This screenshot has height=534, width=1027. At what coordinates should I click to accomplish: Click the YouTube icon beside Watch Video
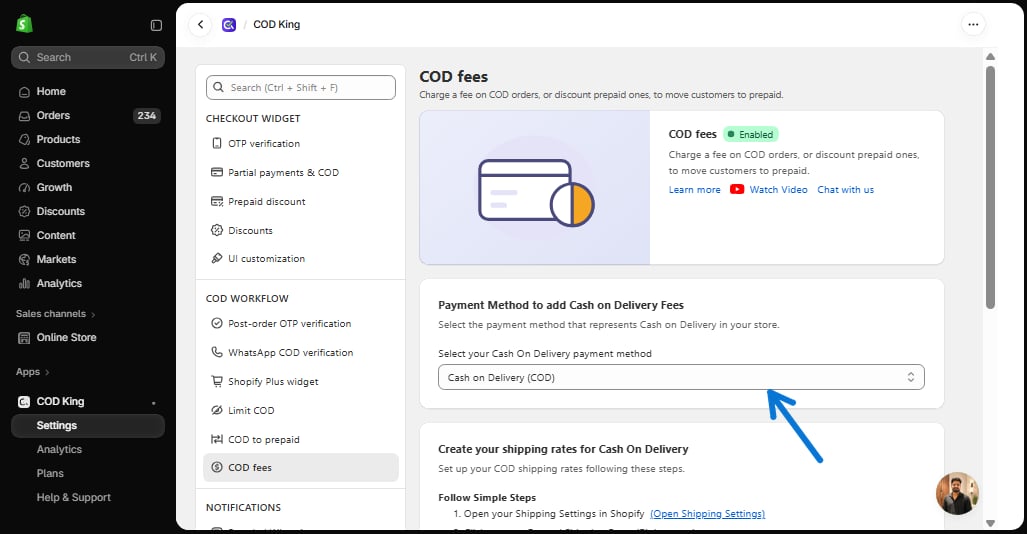(x=737, y=189)
